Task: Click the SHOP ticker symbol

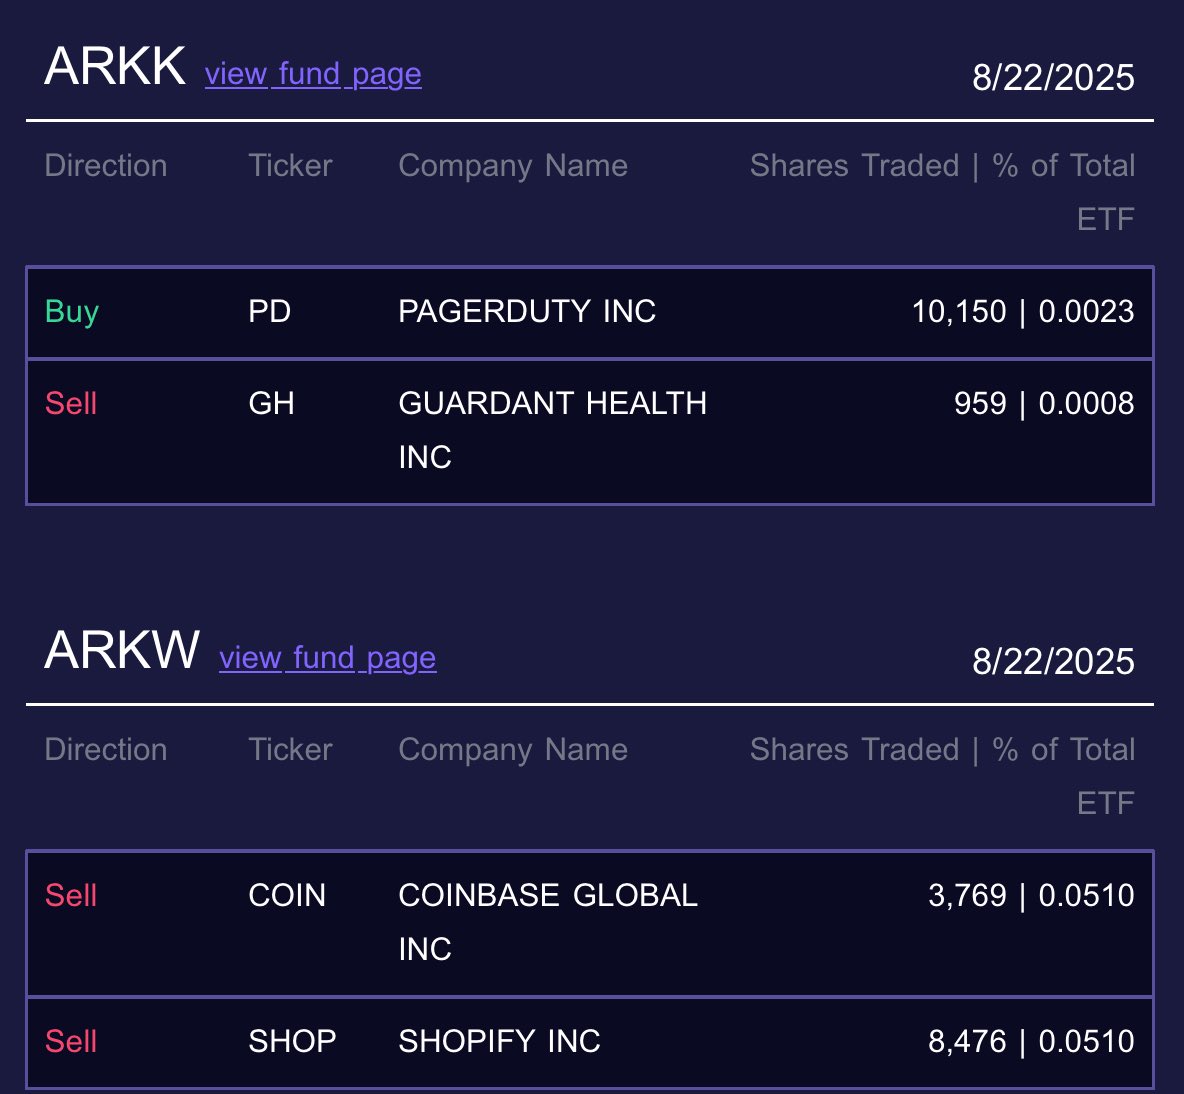Action: pos(292,1042)
